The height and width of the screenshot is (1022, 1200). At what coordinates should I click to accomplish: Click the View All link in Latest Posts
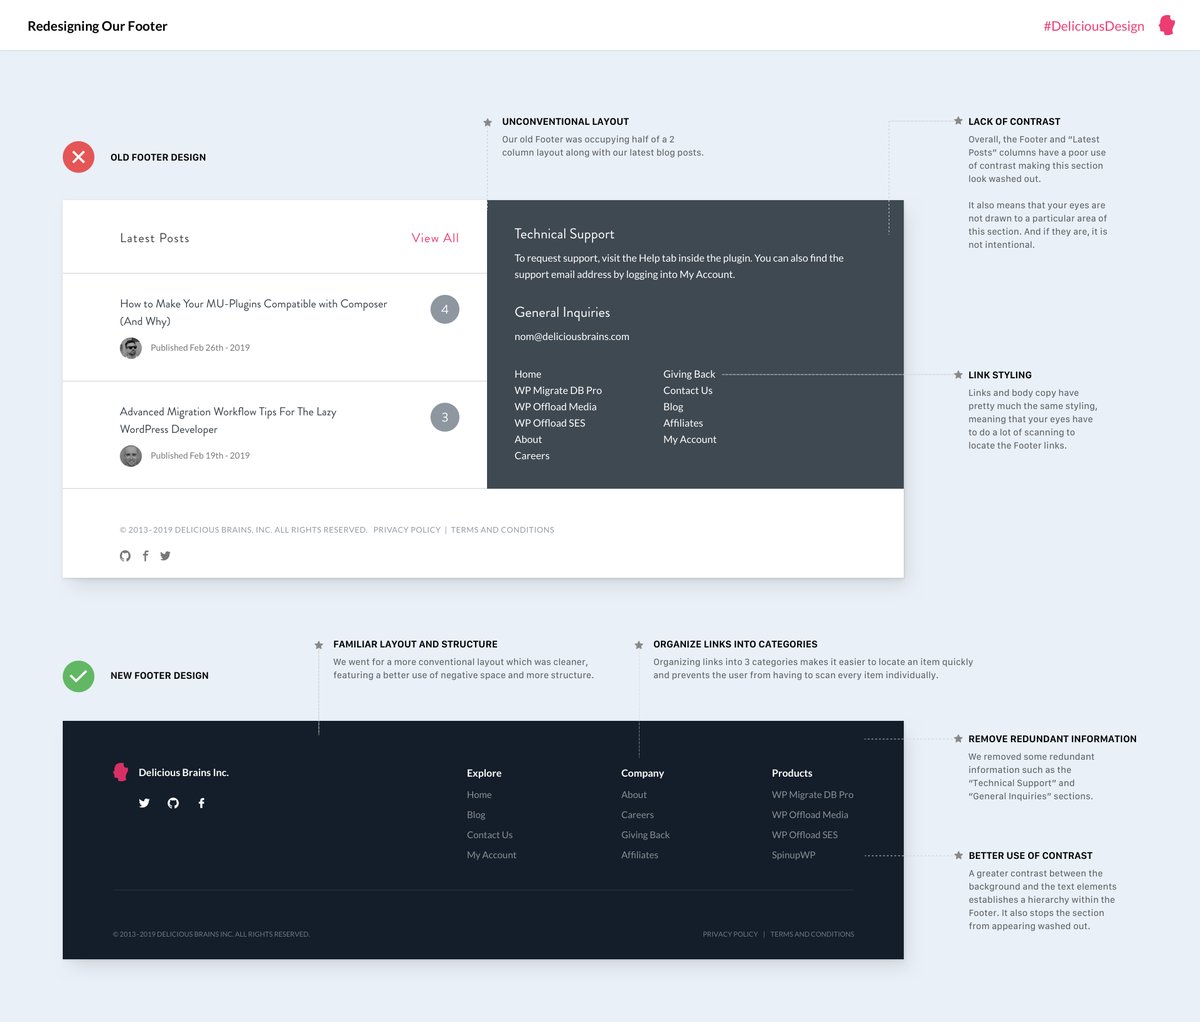[435, 238]
